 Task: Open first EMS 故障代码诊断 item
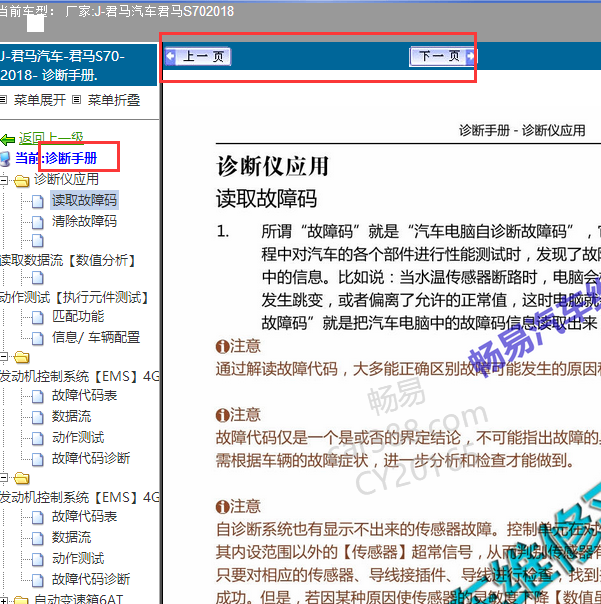tap(91, 458)
